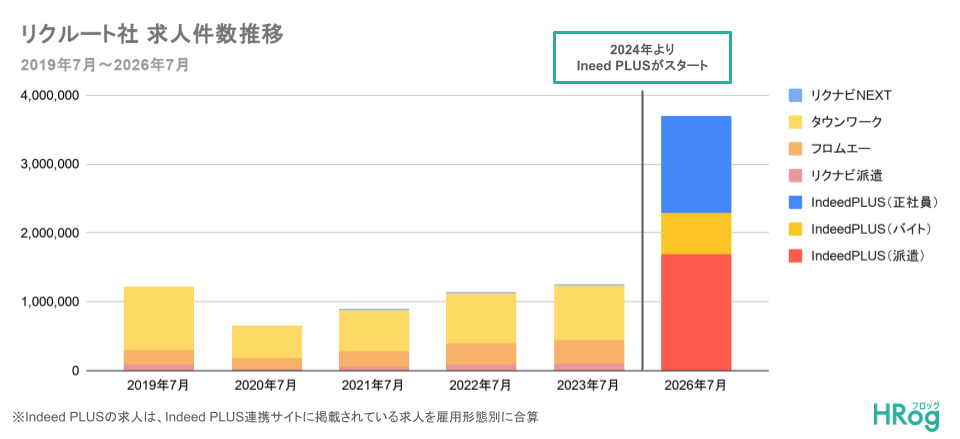Click the HRog logo
960x439 pixels.
(x=906, y=416)
